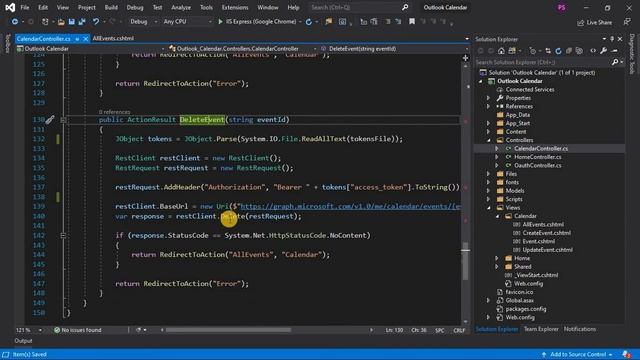Click the Save All toolbar icon
Screen dimensions: 640x360
coord(82,22)
